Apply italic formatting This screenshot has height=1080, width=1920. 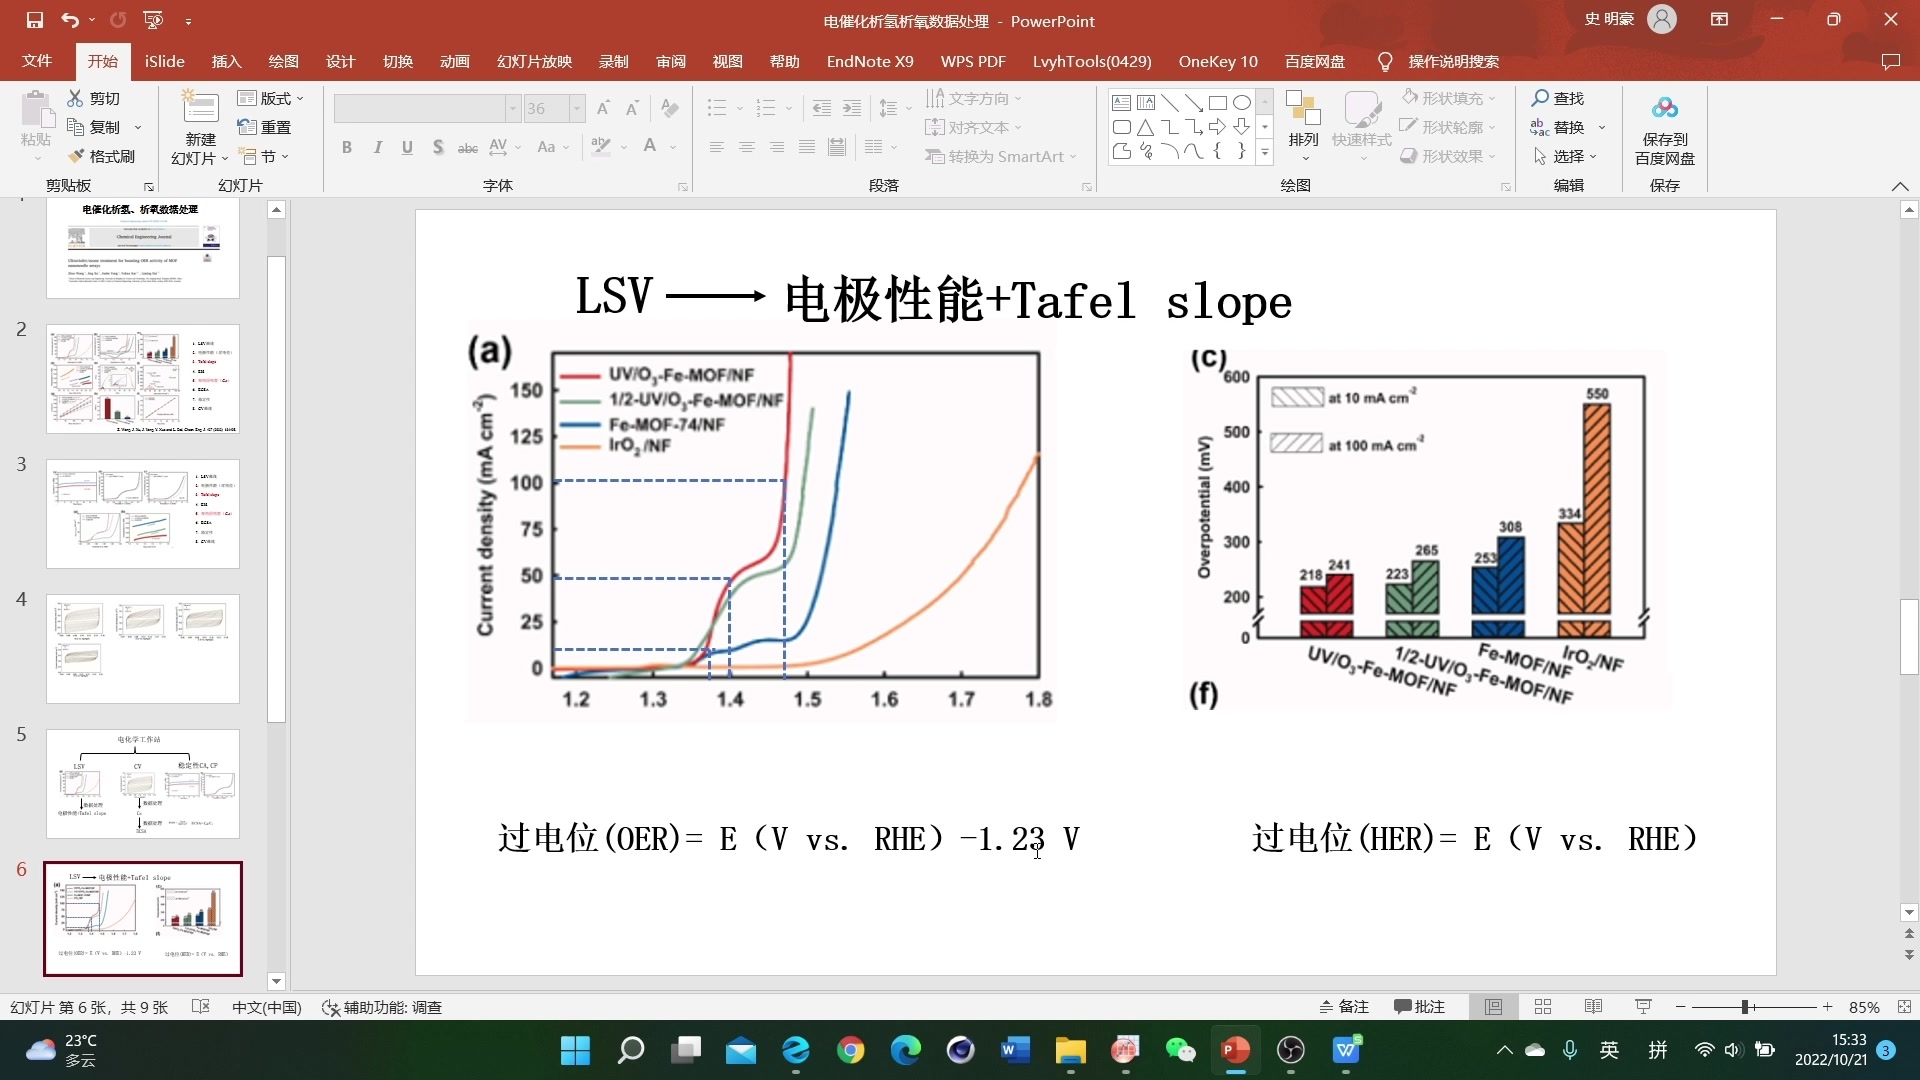pos(377,147)
